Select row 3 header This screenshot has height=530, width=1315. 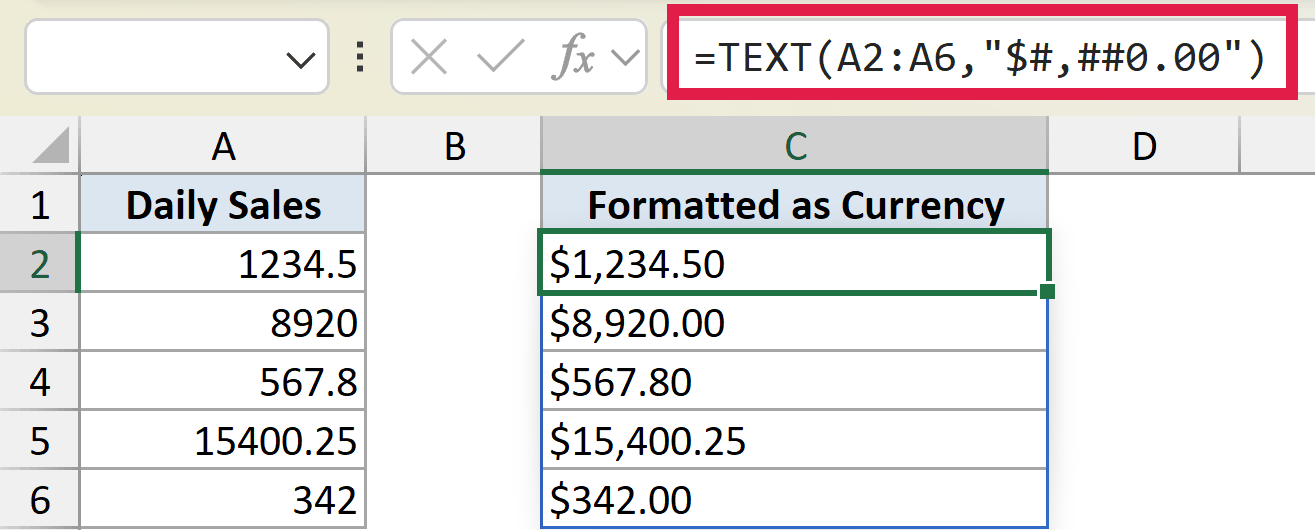point(39,322)
